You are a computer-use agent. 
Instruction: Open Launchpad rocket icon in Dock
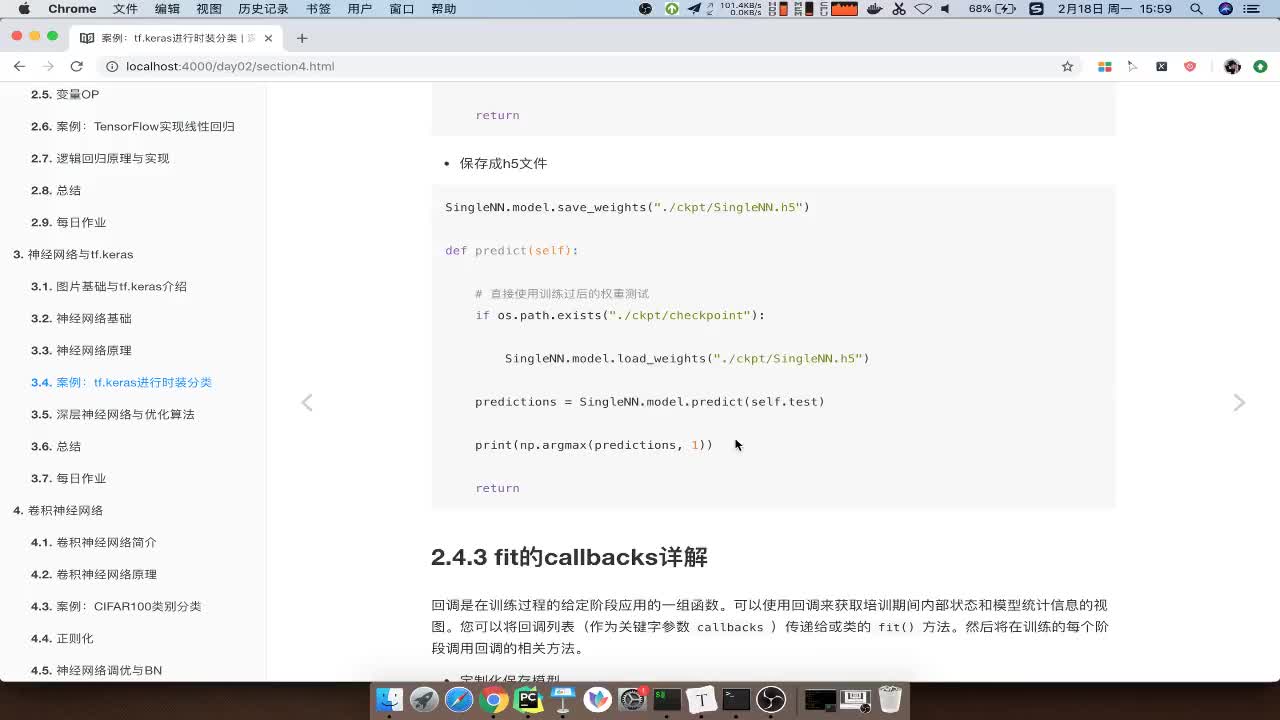(424, 699)
